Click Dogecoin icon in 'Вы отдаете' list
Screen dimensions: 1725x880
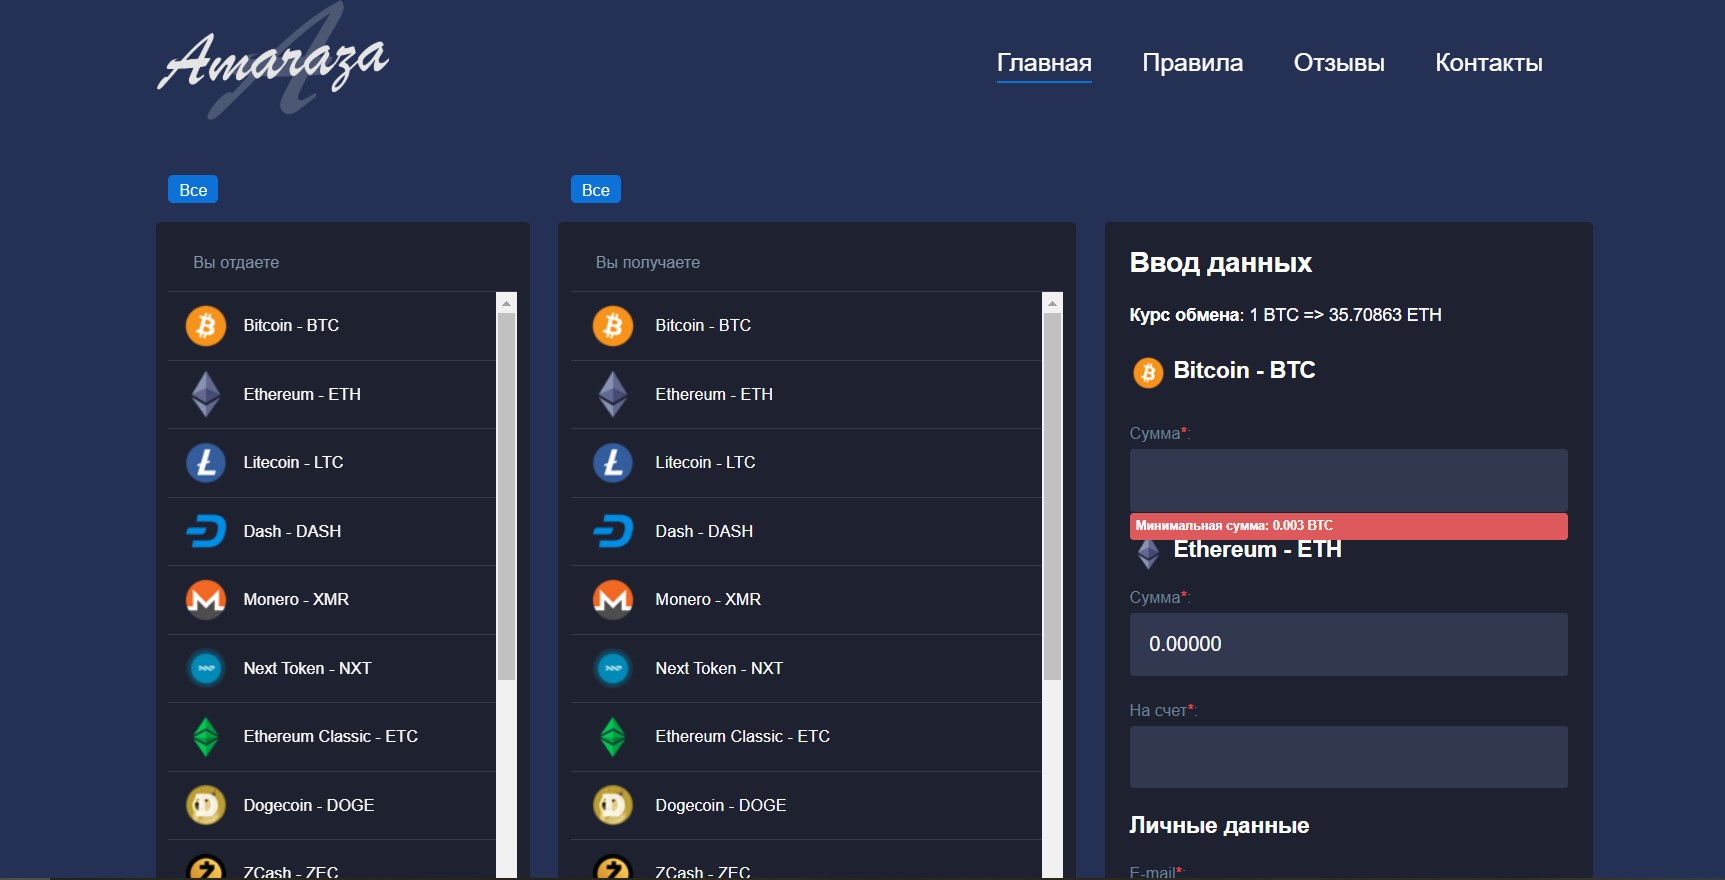coord(206,805)
